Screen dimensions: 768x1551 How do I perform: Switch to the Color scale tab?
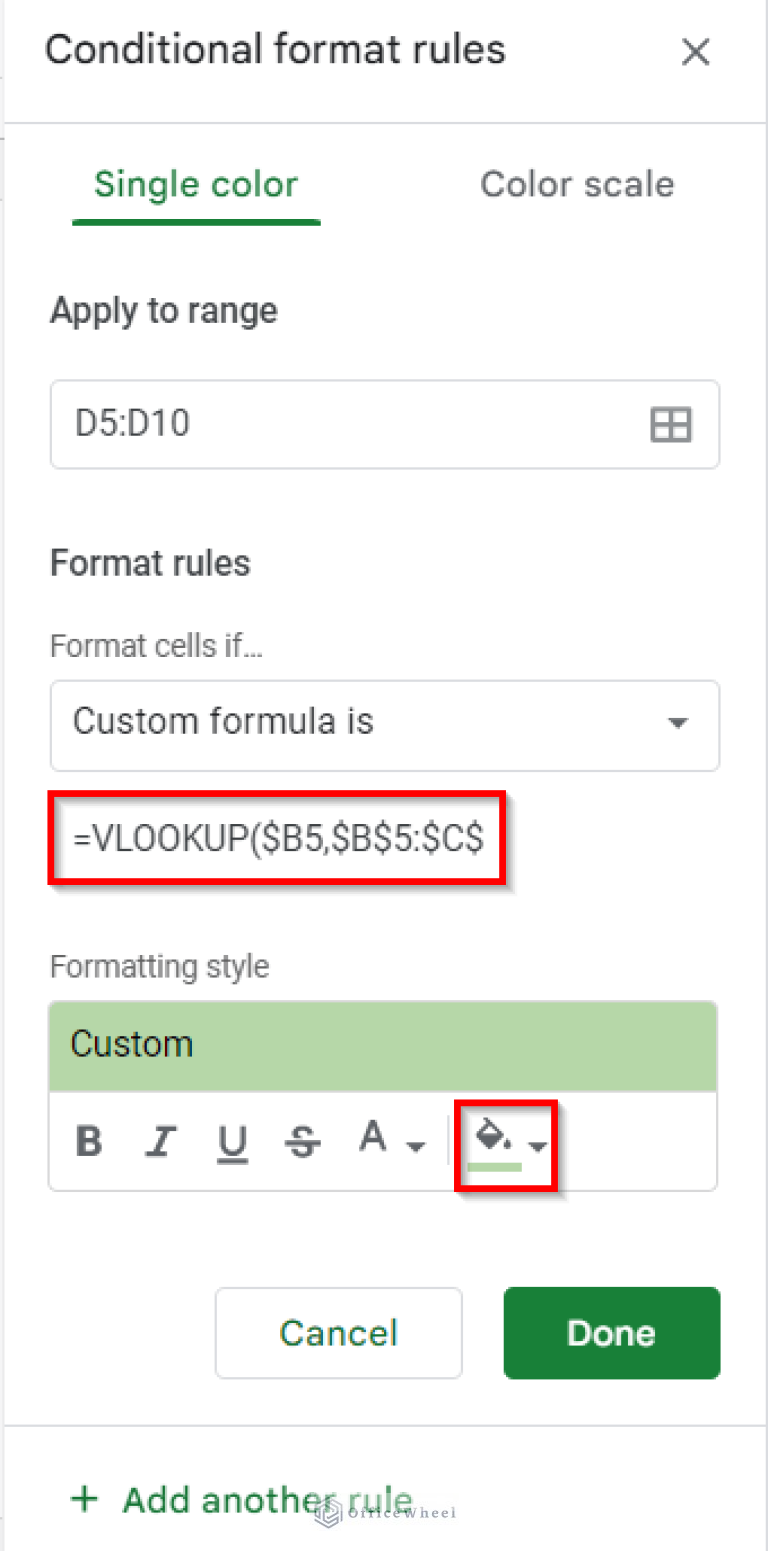pyautogui.click(x=577, y=184)
